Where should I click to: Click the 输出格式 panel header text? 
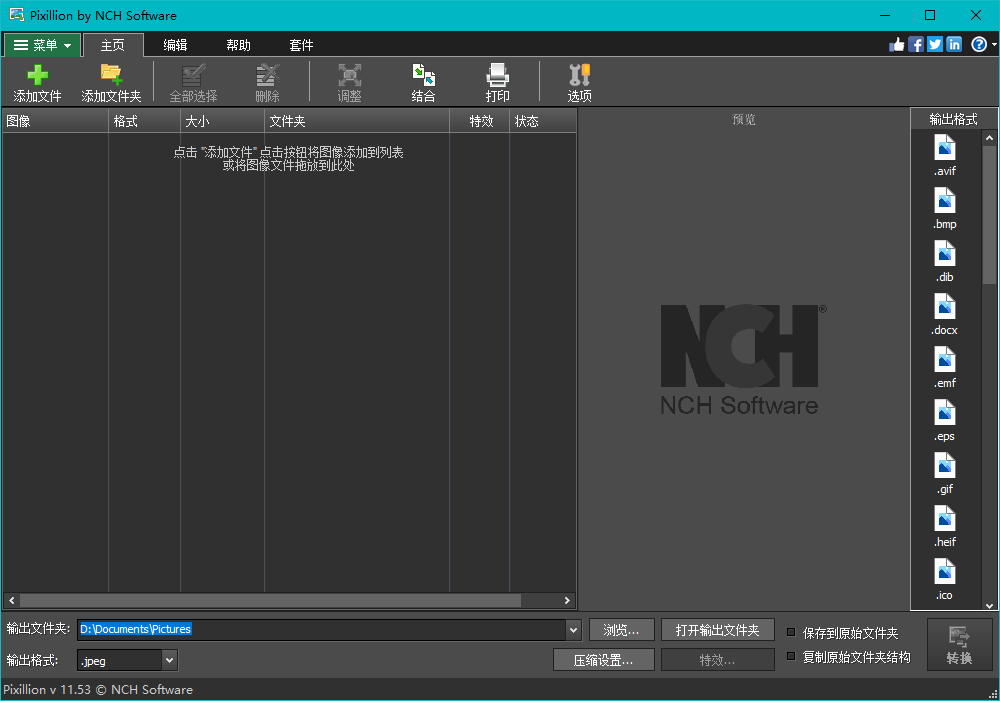953,119
